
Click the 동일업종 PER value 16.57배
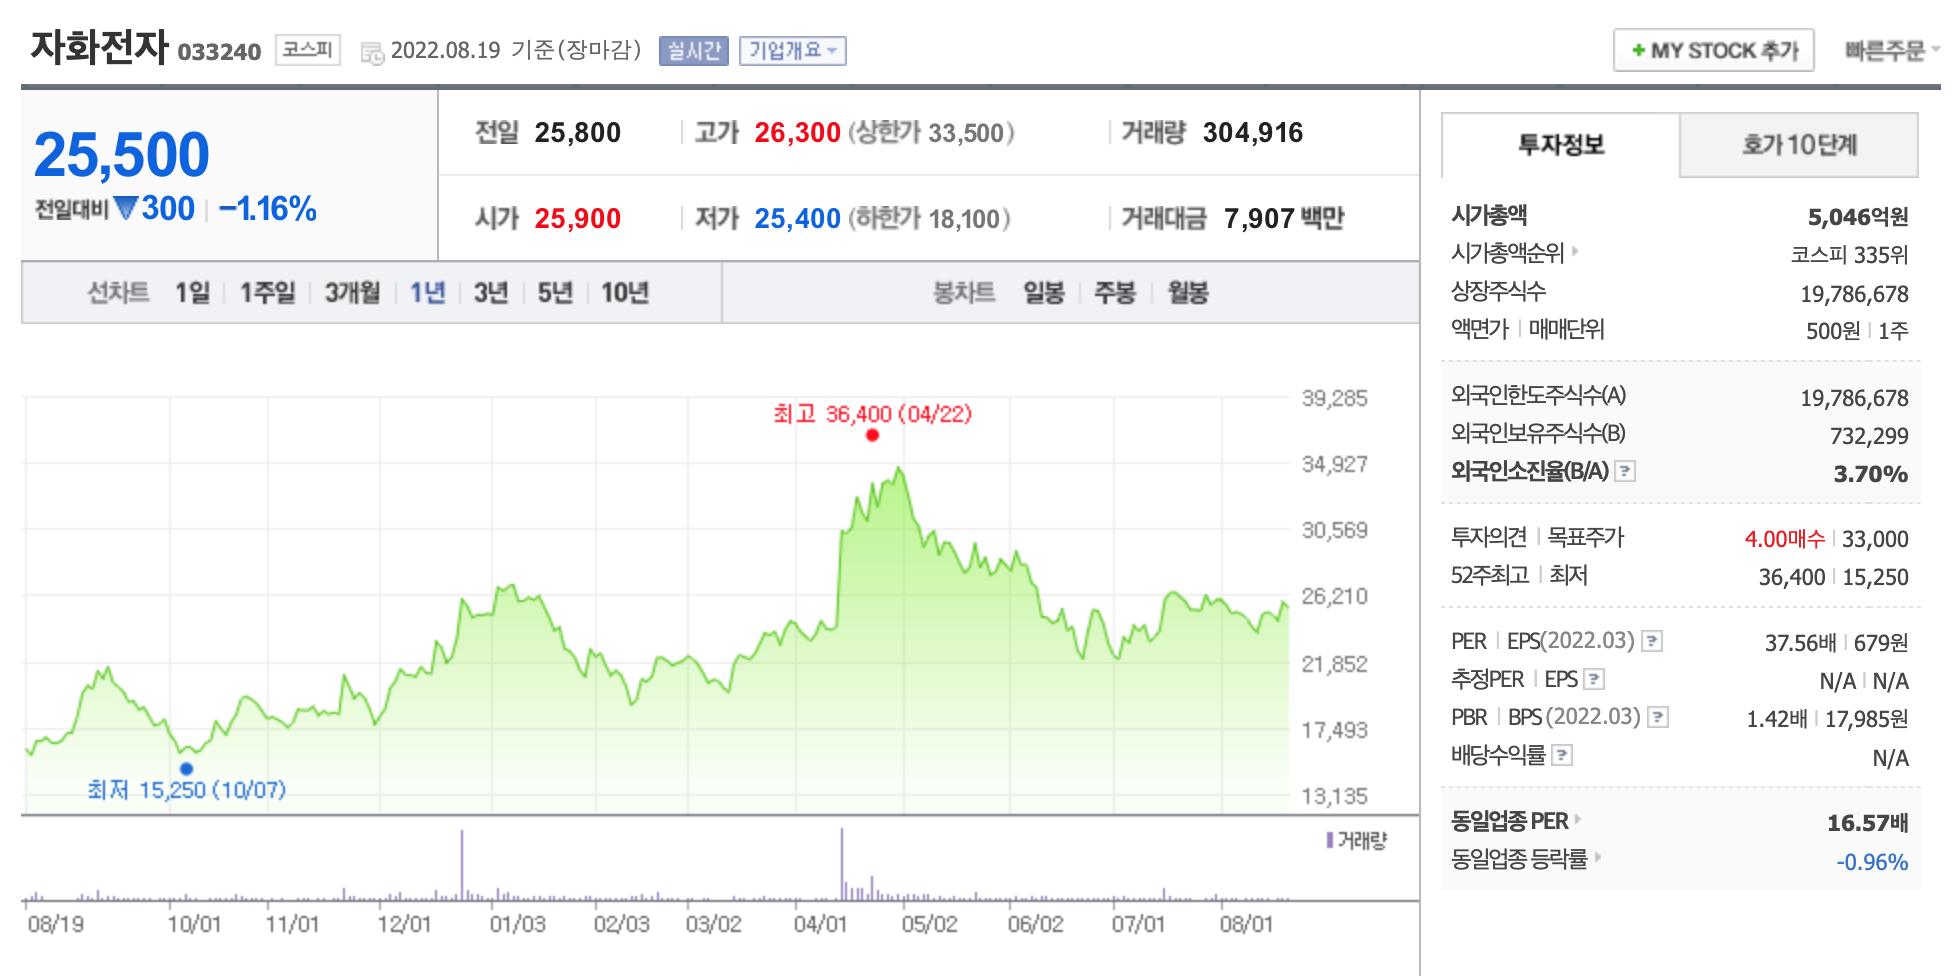[x=1867, y=823]
